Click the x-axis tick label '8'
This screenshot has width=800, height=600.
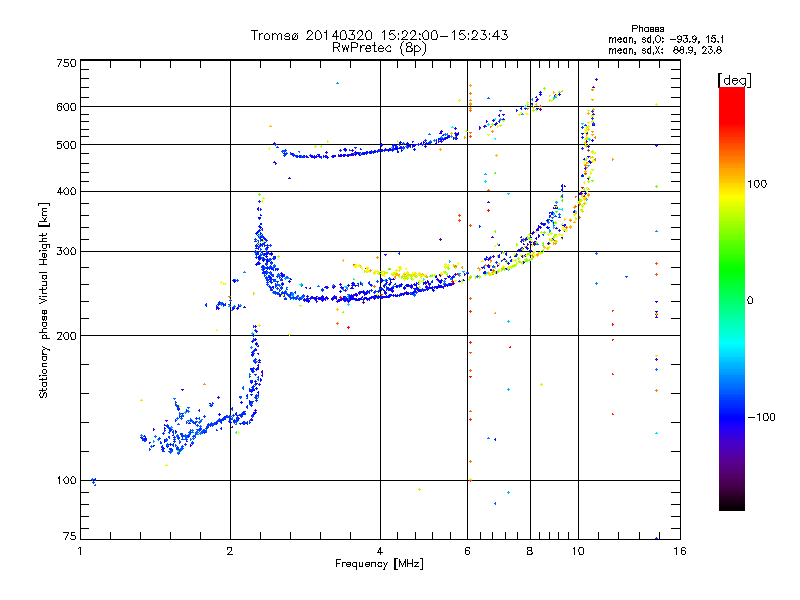point(530,551)
